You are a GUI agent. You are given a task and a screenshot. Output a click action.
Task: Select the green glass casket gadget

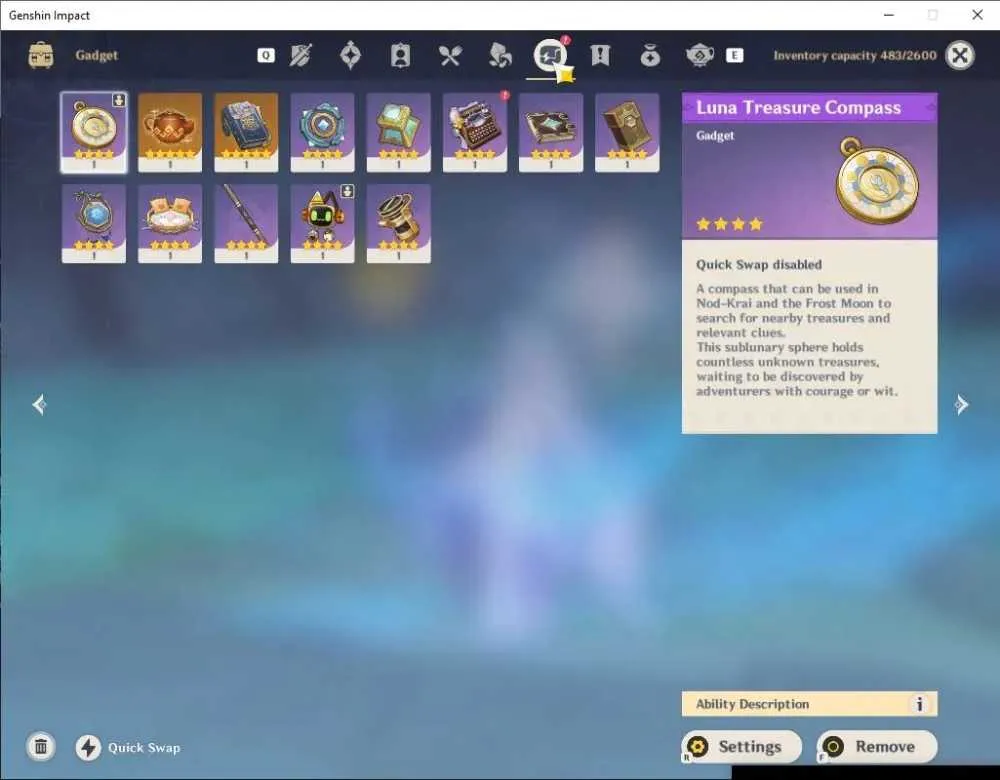click(x=399, y=133)
